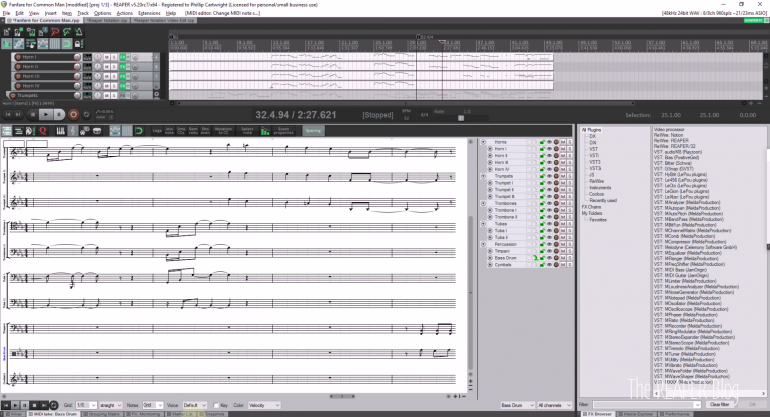Select the notation view treble clef icon

[73, 131]
